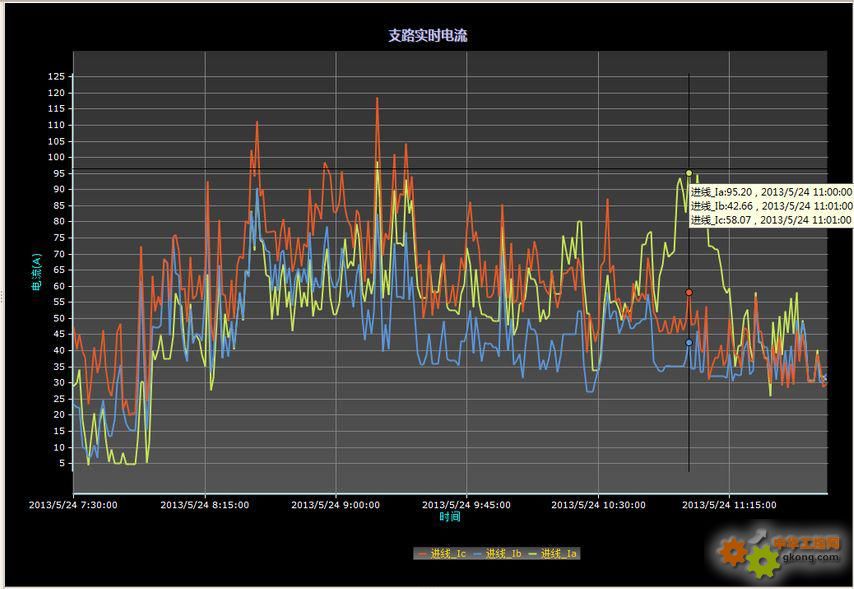Click the 进线_Ic:58.07 tooltip line
Image resolution: width=854 pixels, height=589 pixels.
[770, 220]
